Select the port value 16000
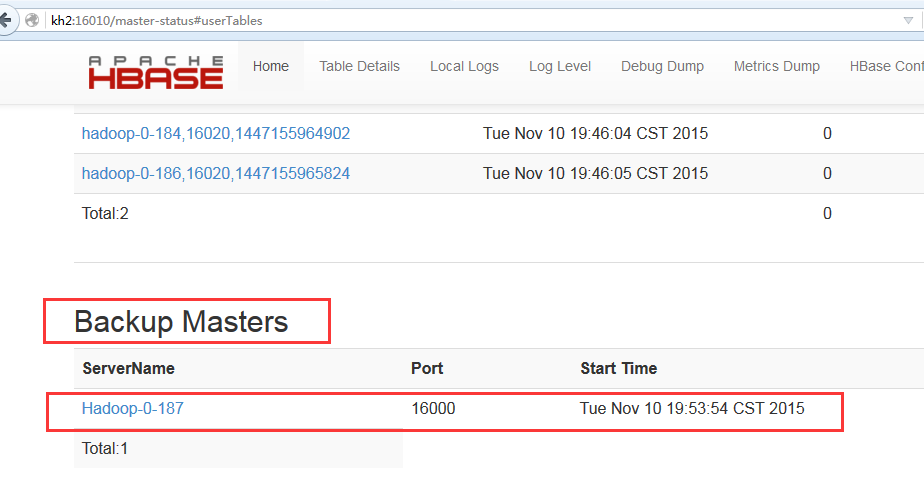Screen dimensions: 924x497 pyautogui.click(x=433, y=408)
